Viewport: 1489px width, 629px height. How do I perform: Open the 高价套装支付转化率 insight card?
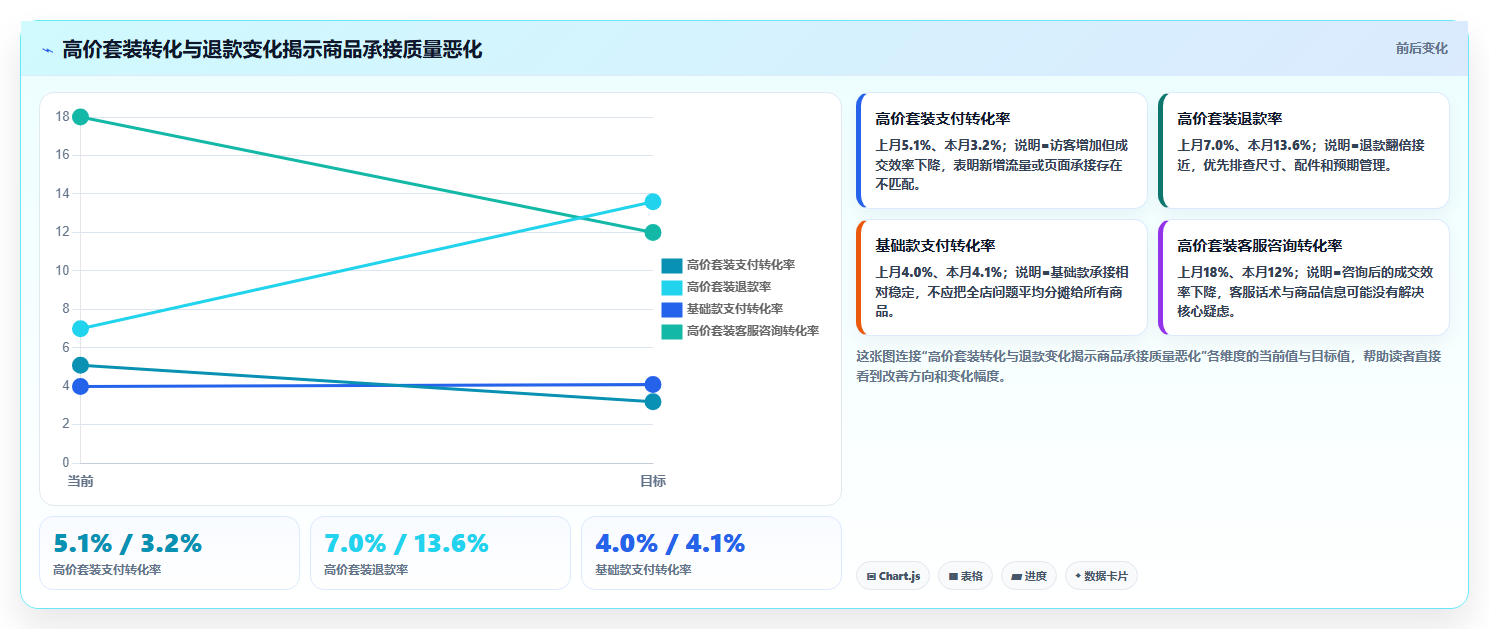tap(1002, 150)
